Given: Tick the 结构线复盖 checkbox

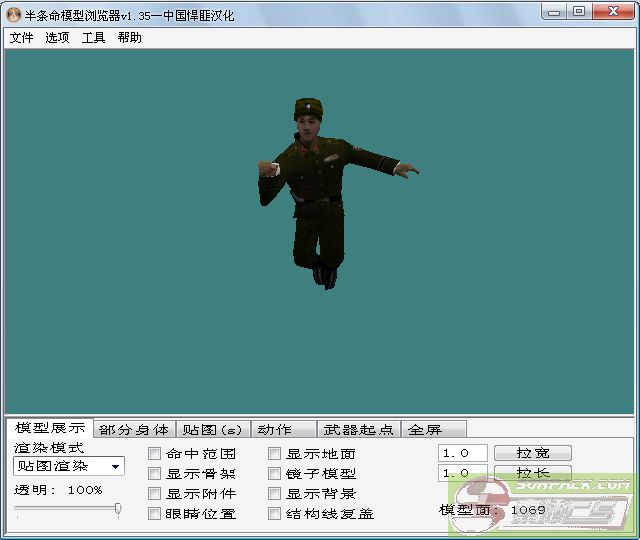Looking at the screenshot, I should coord(275,514).
